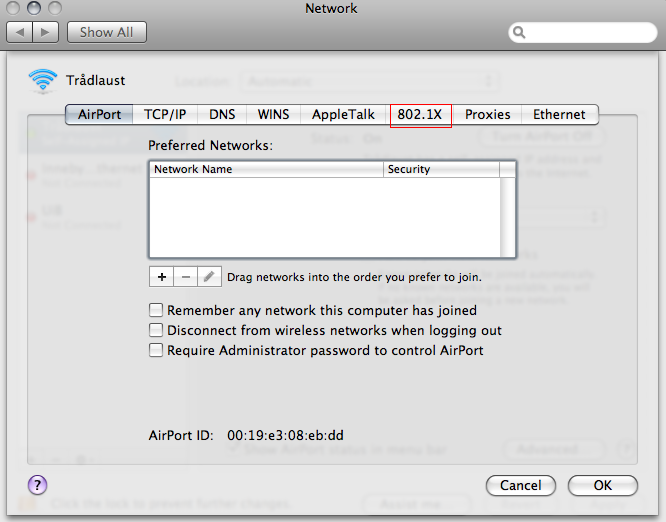Viewport: 666px width, 522px height.
Task: Click the search magnifier icon
Action: pyautogui.click(x=520, y=33)
